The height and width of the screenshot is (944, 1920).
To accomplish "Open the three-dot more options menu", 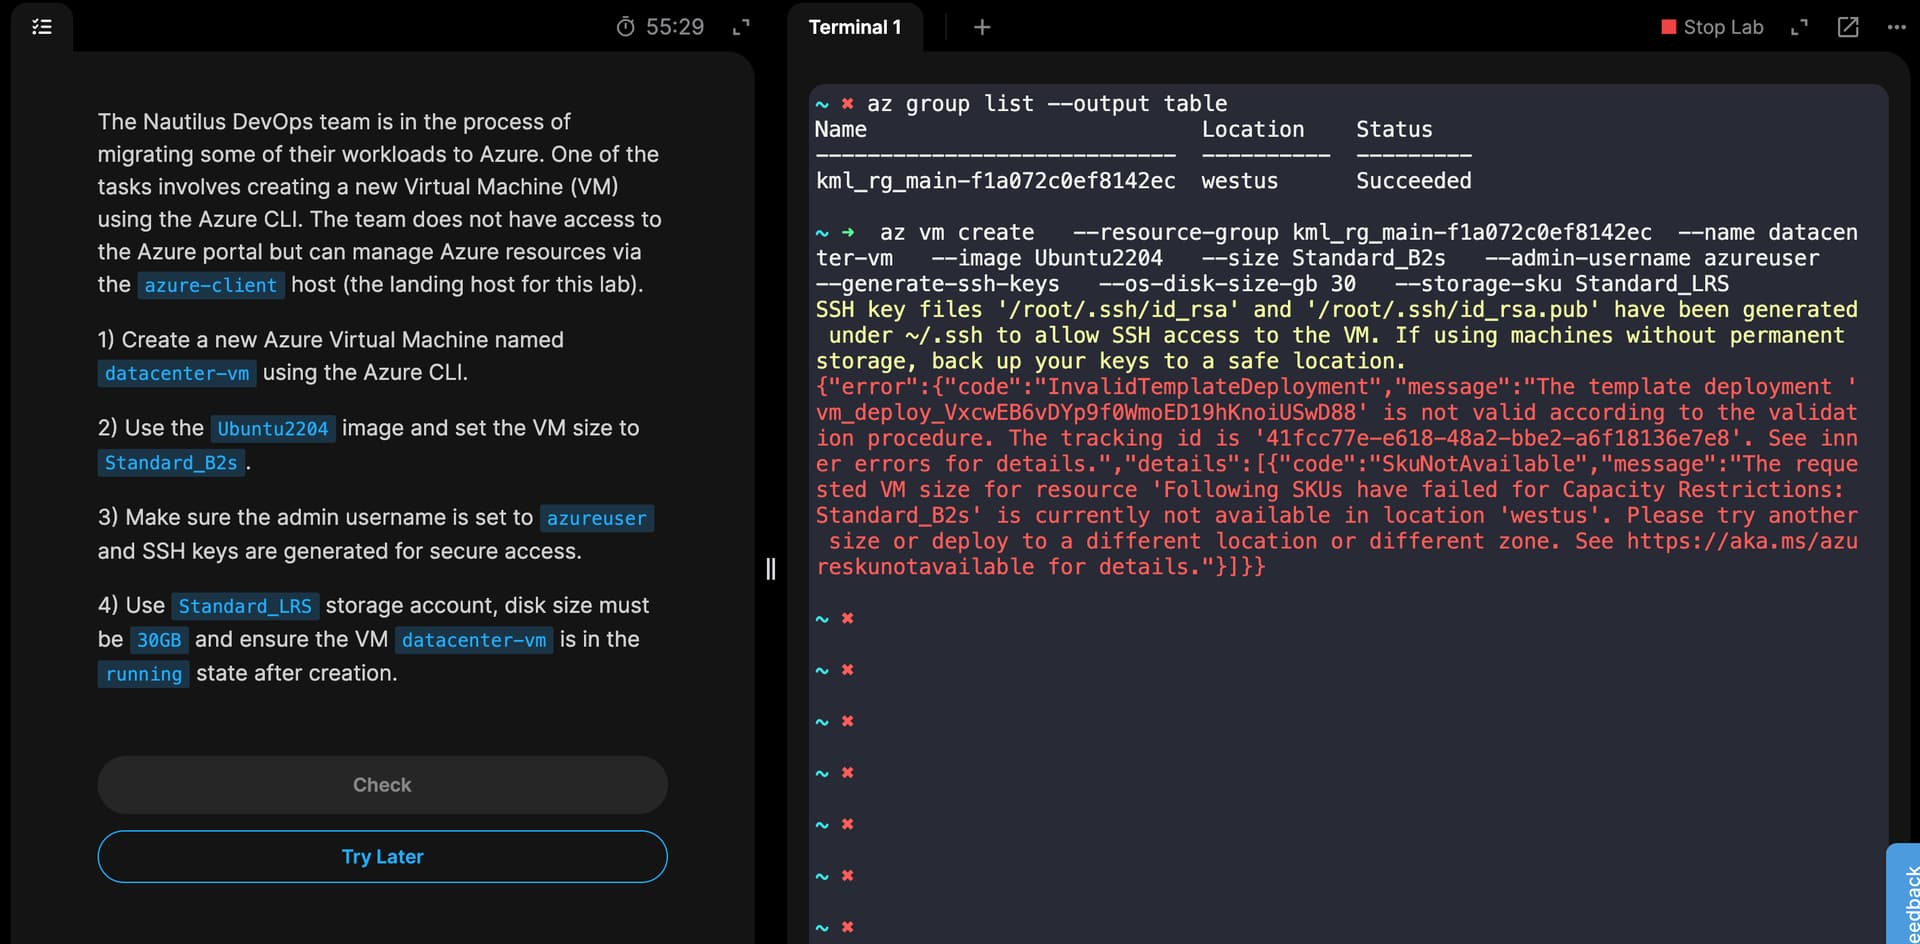I will (1896, 27).
